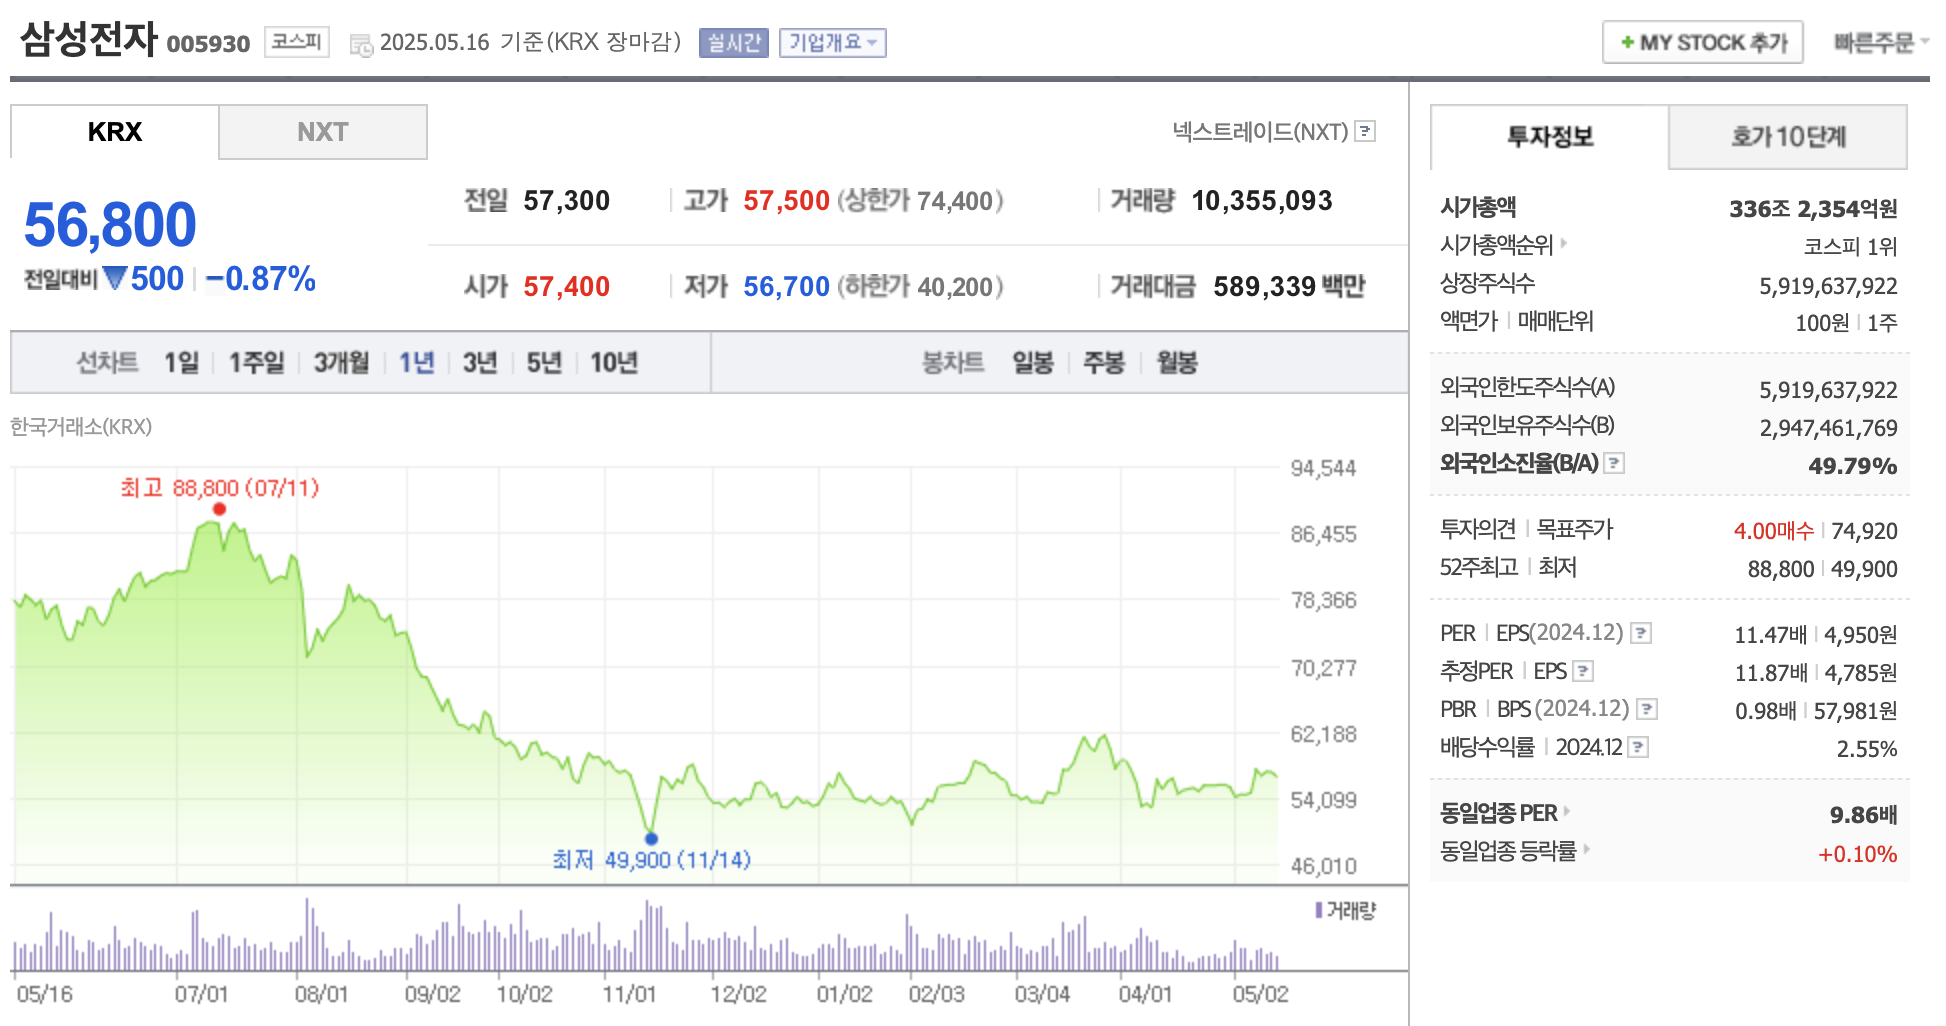Select the 1주일 line chart period
Image resolution: width=1946 pixels, height=1026 pixels.
(257, 362)
